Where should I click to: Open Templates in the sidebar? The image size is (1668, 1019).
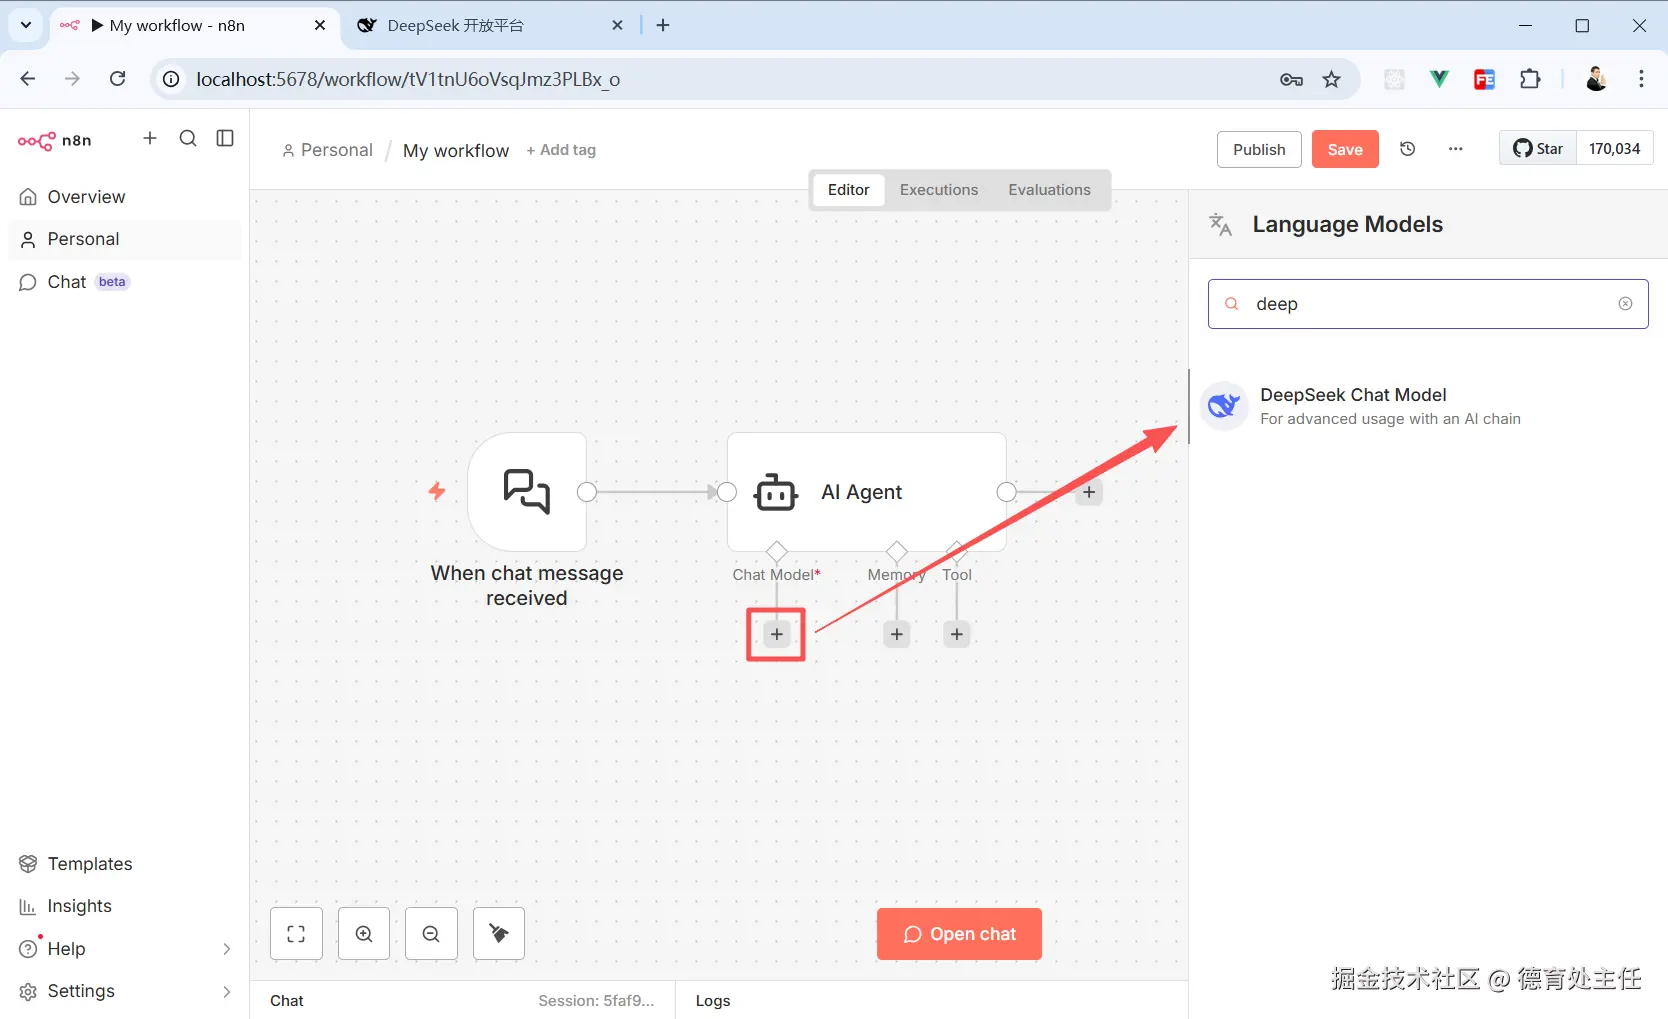pyautogui.click(x=125, y=864)
